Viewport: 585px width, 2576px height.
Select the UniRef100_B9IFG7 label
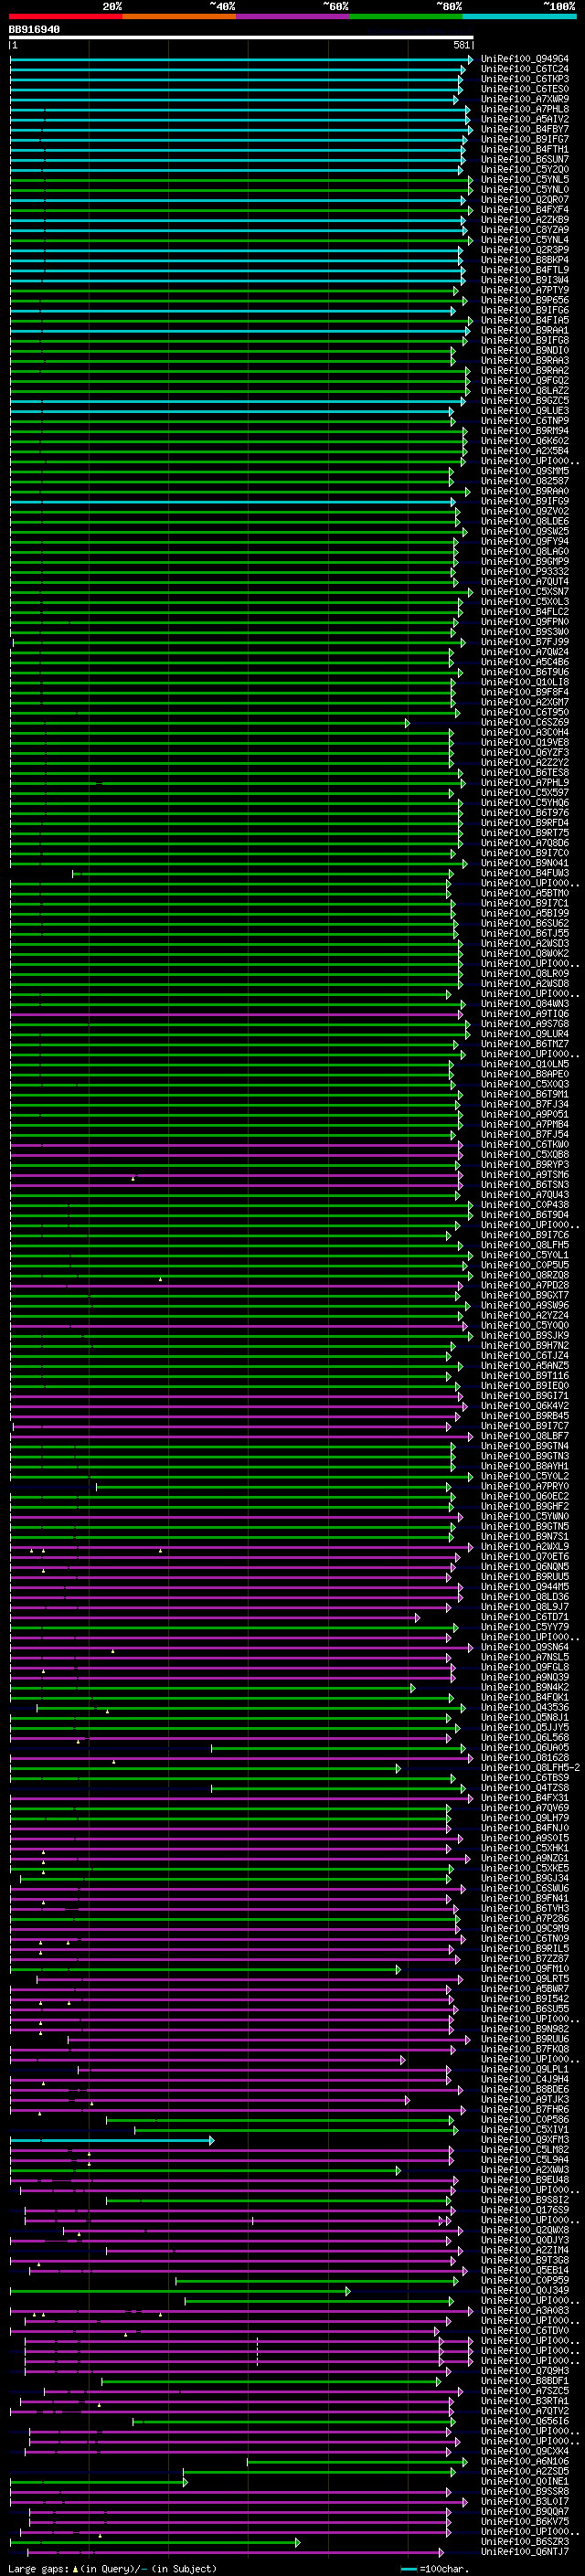(525, 139)
